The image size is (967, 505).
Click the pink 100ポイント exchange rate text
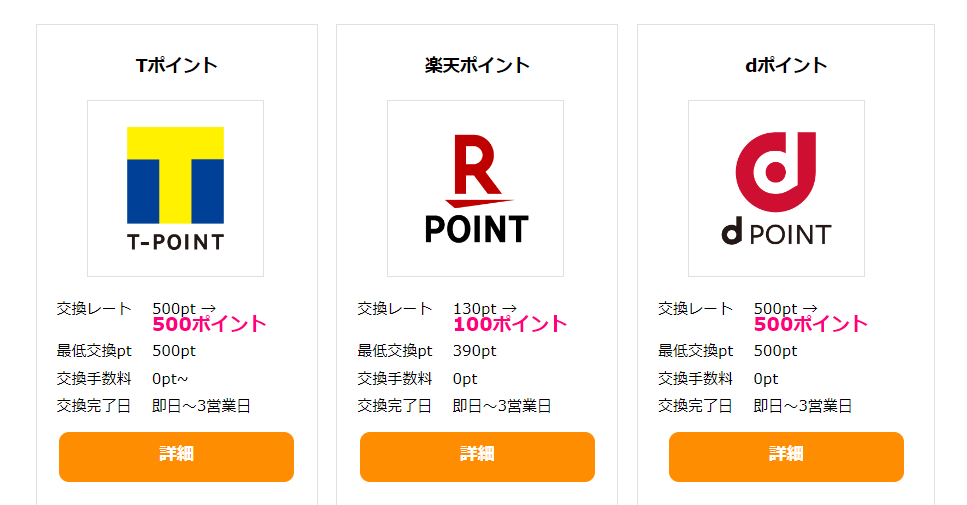(510, 324)
